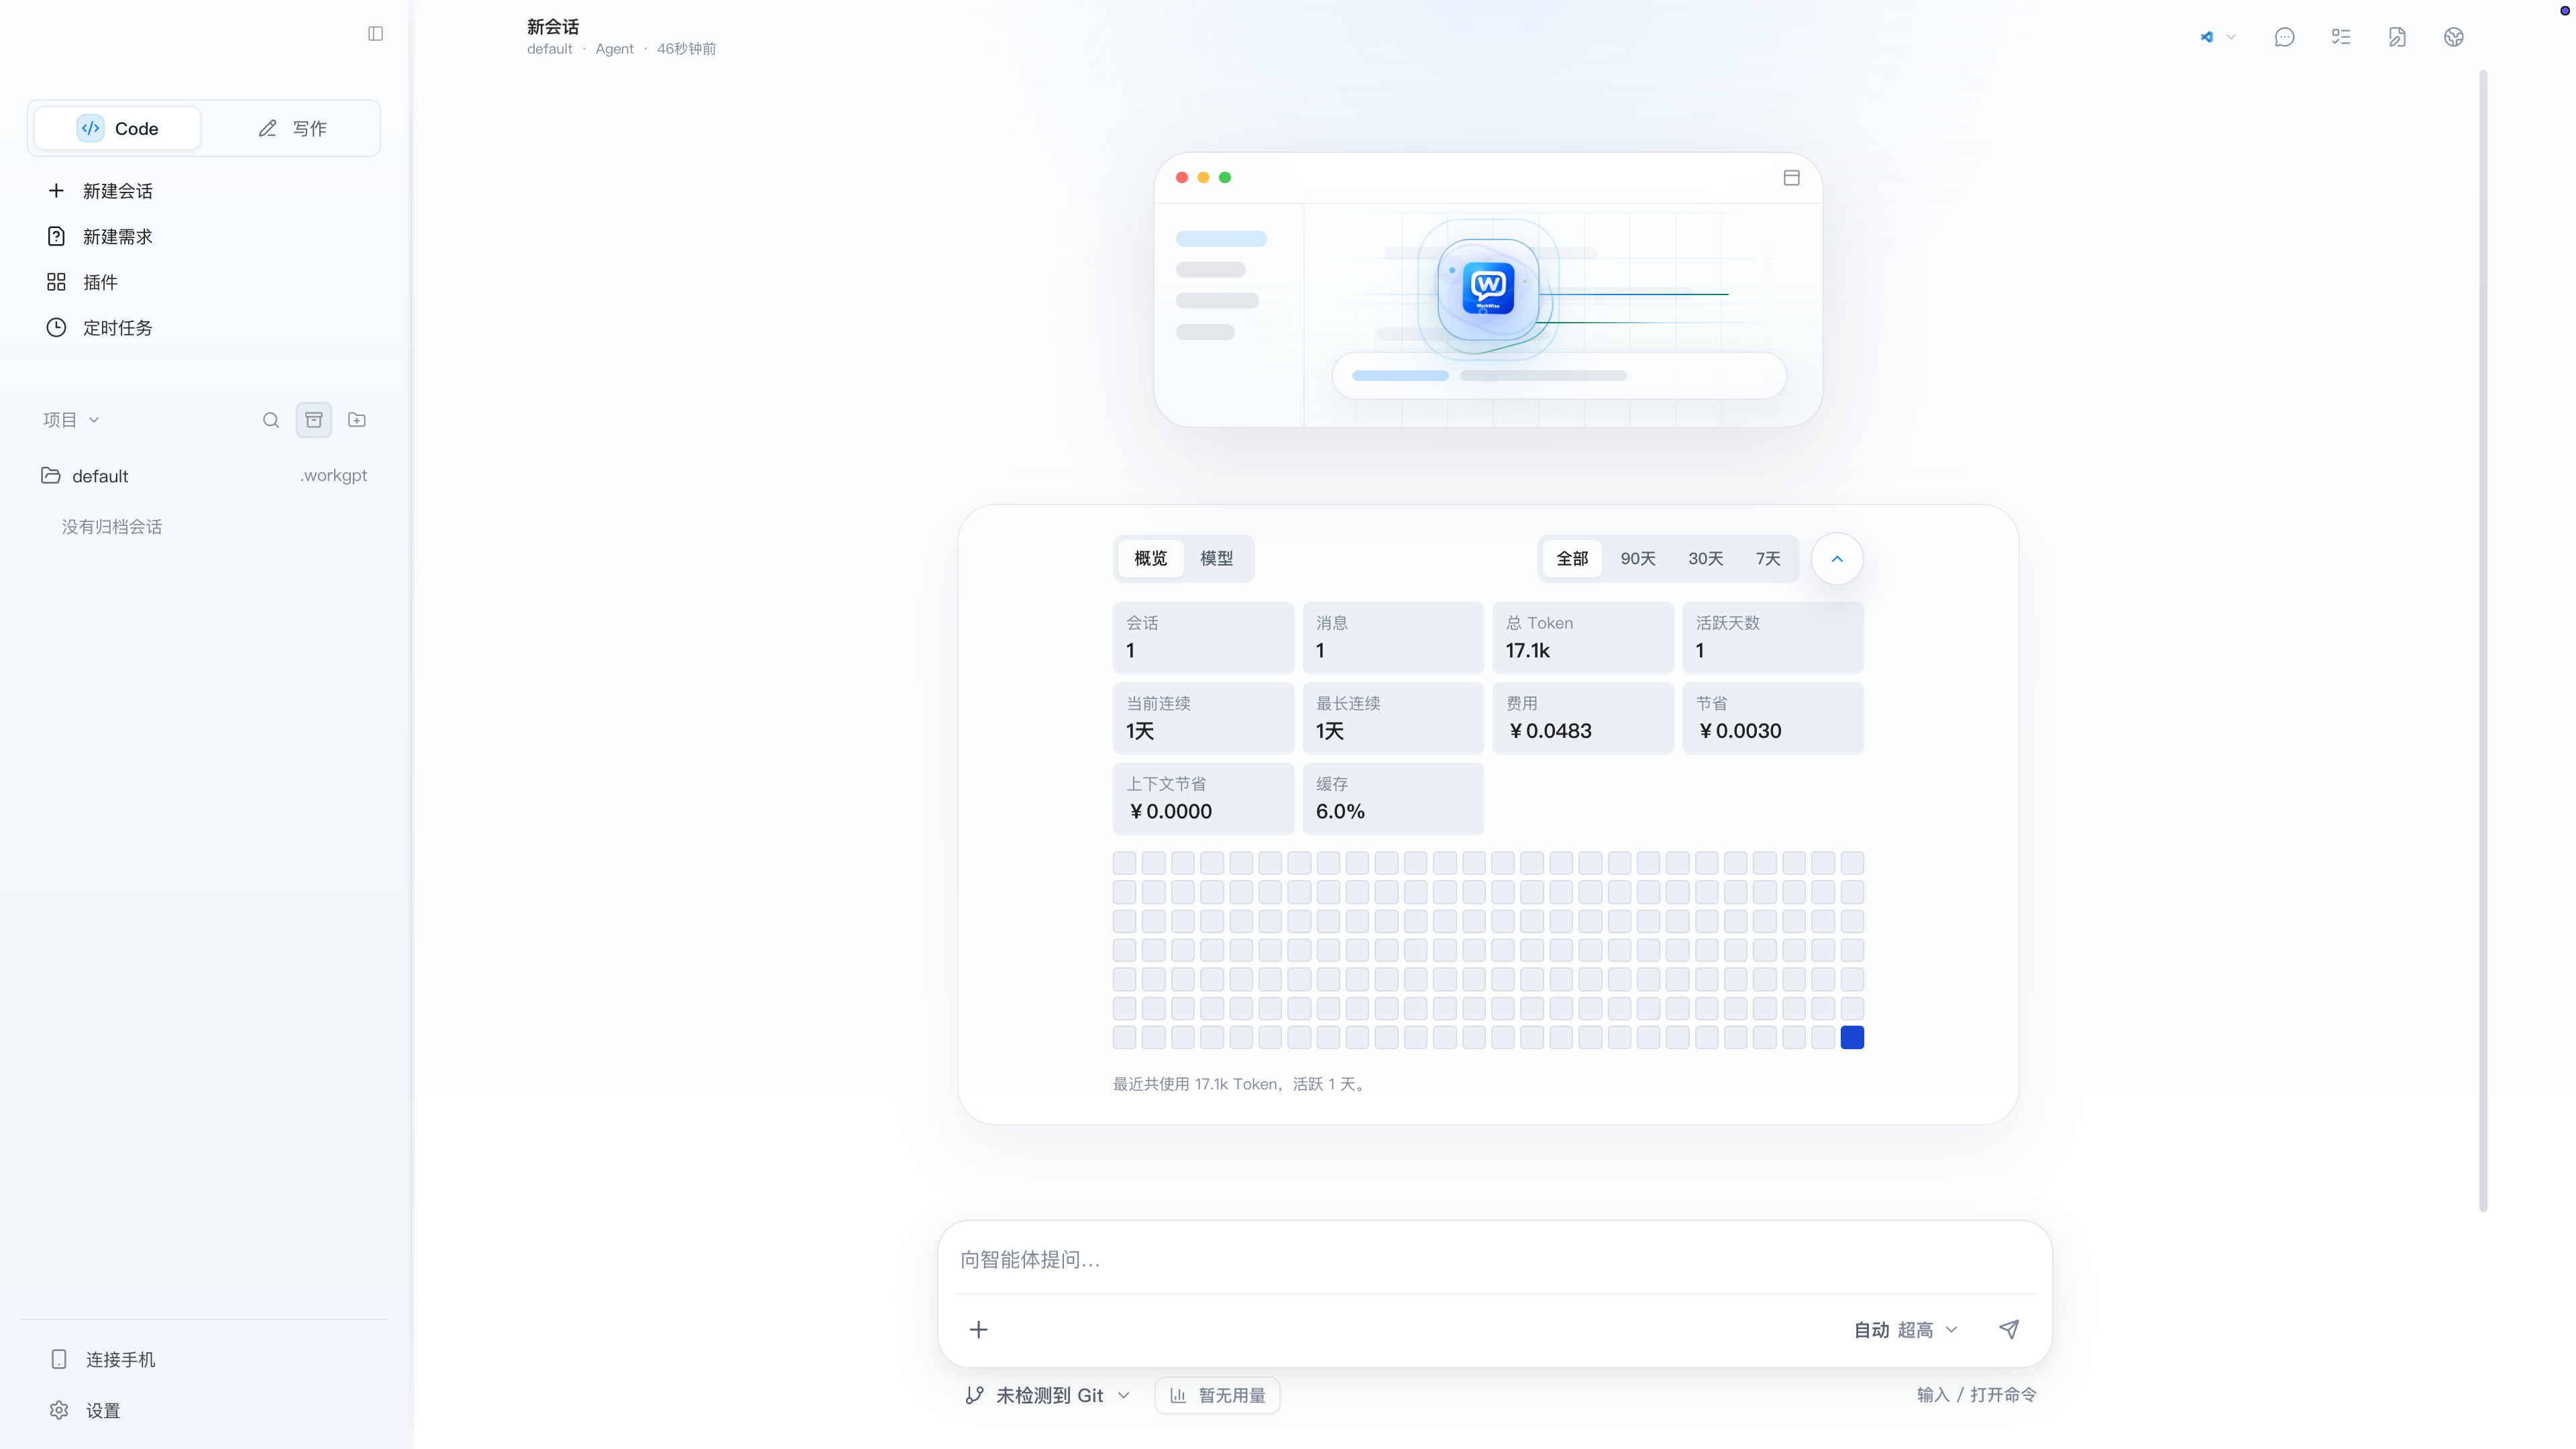
Task: Collapse the usage statistics panel
Action: pos(1837,559)
